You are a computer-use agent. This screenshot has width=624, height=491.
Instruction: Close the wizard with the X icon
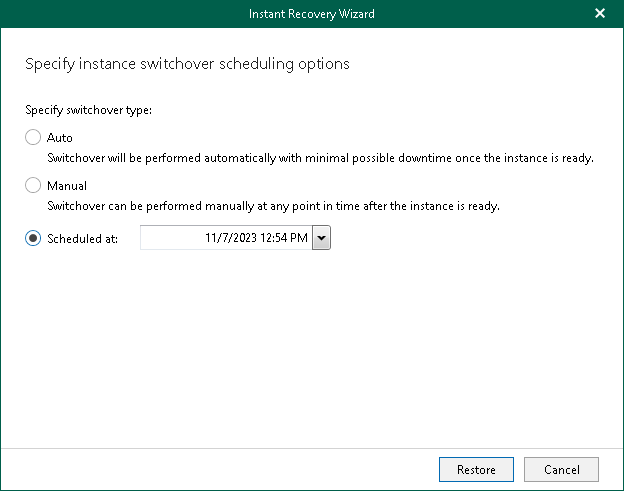click(x=600, y=13)
